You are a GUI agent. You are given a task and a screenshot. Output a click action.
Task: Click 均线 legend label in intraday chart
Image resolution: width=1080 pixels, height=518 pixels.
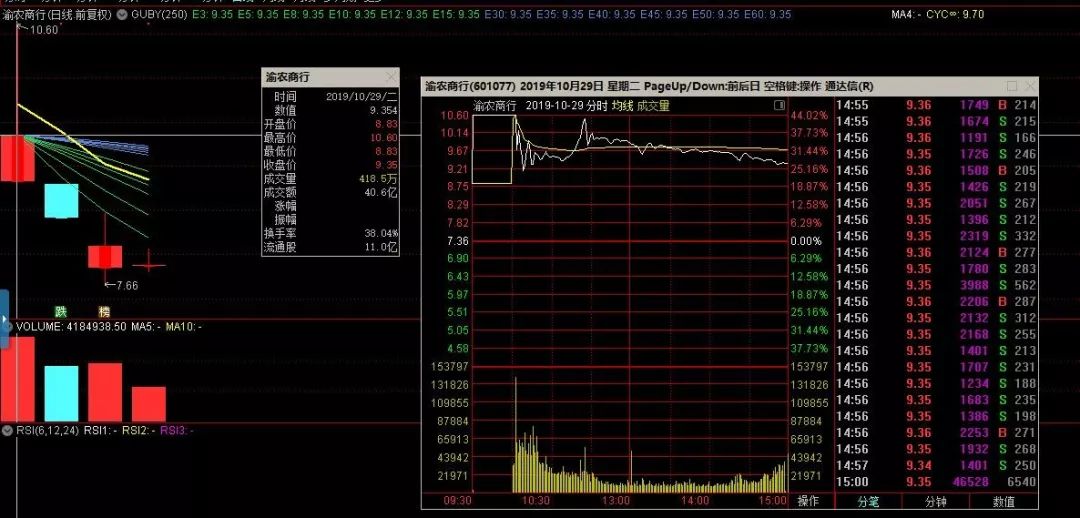[622, 105]
